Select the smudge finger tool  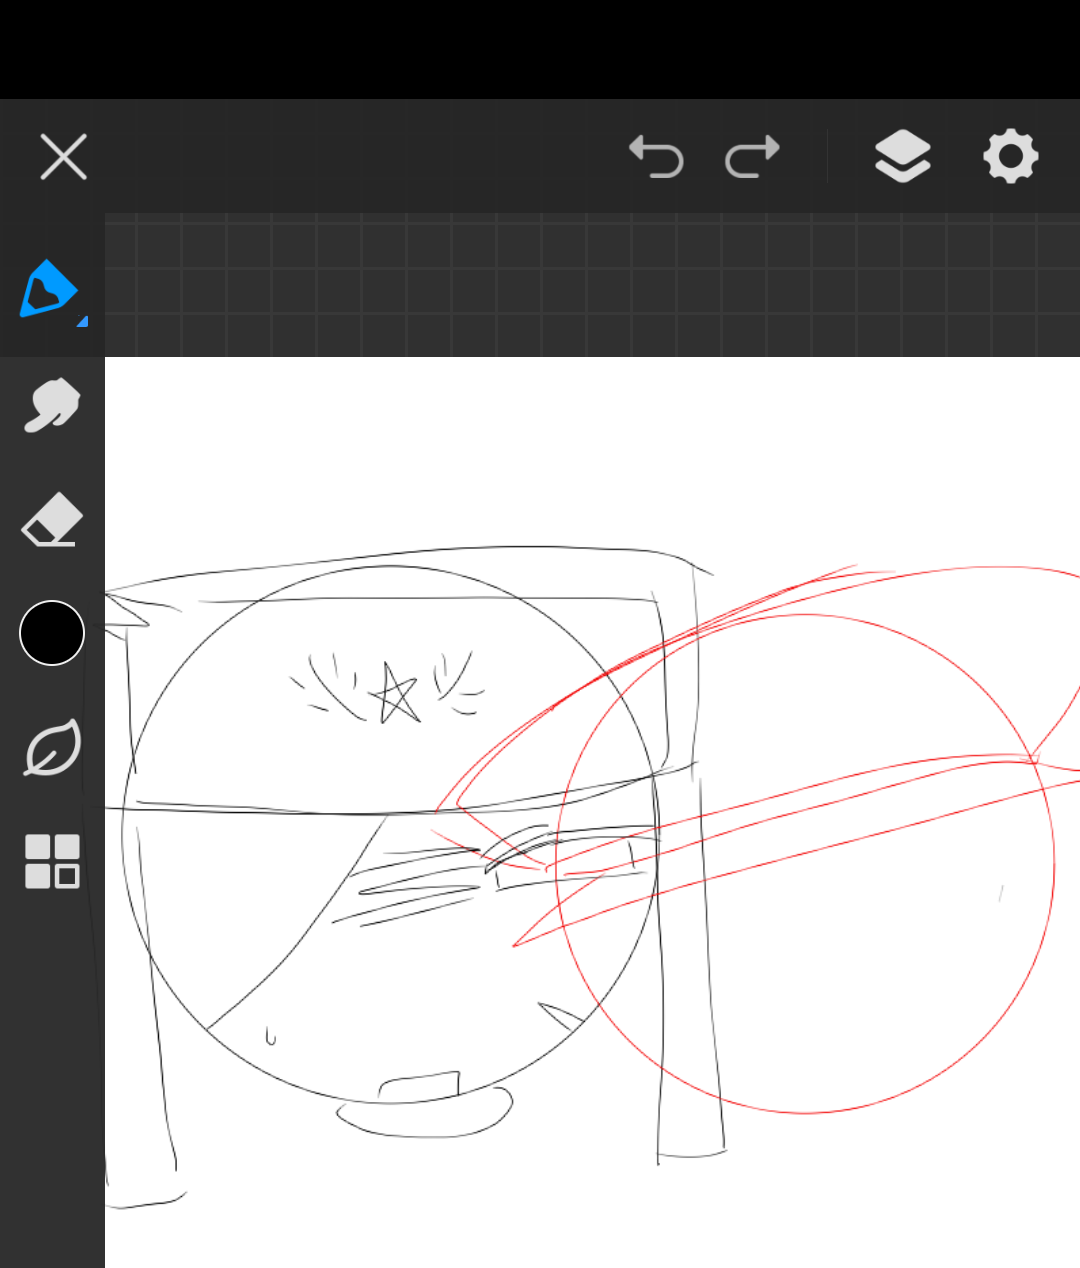click(51, 405)
